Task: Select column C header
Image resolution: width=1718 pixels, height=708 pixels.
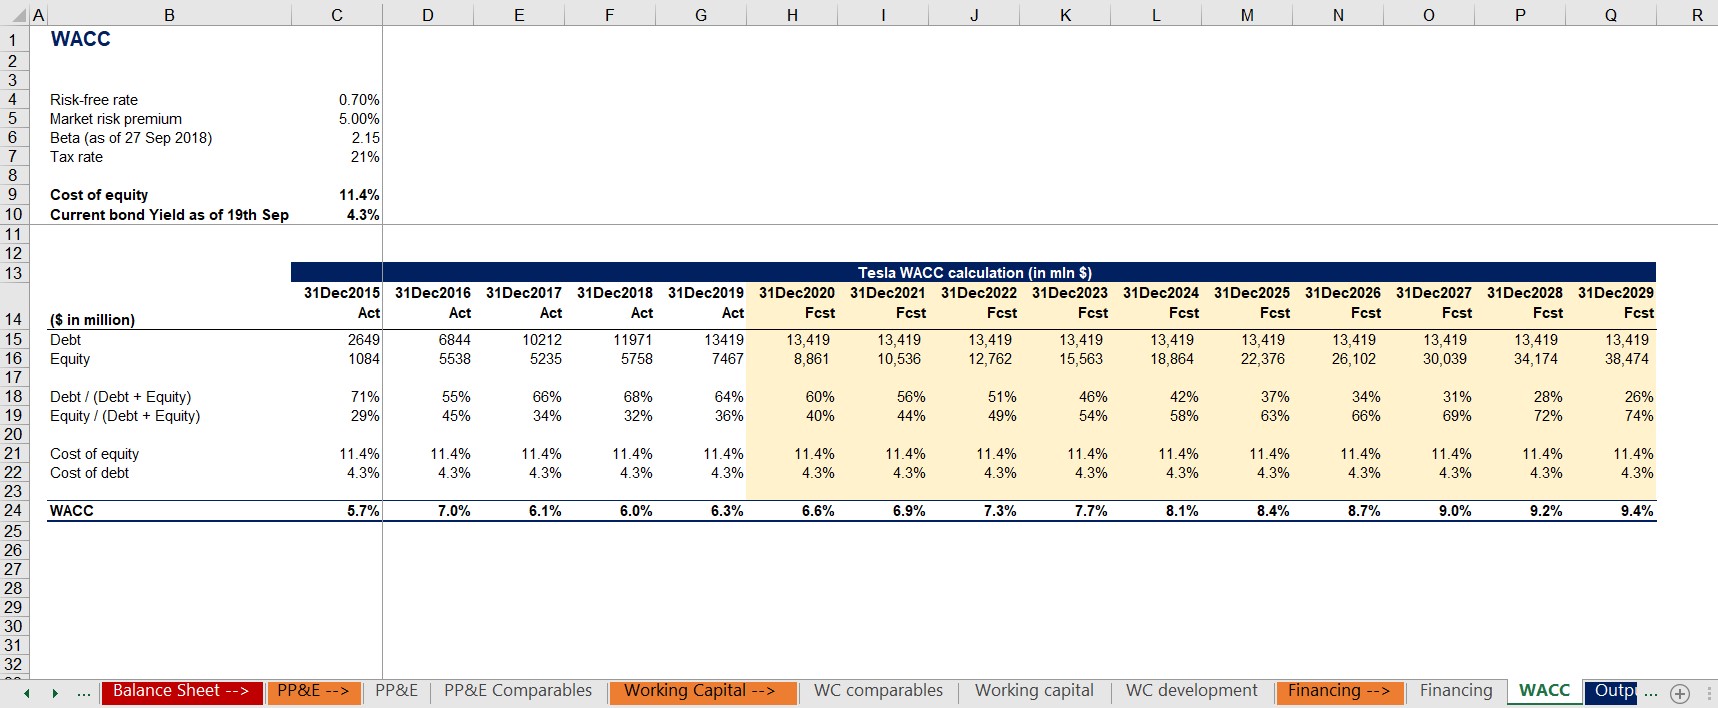Action: (x=337, y=15)
